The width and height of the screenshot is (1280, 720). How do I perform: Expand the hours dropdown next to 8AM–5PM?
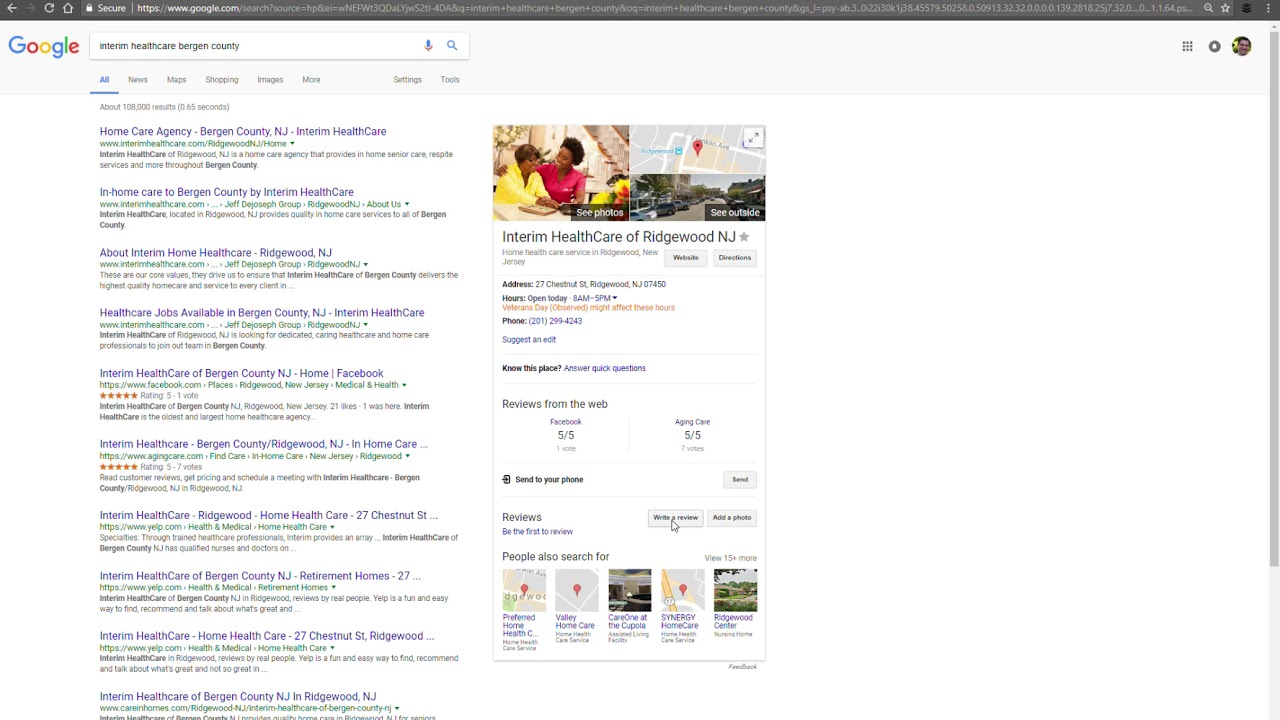[x=614, y=298]
